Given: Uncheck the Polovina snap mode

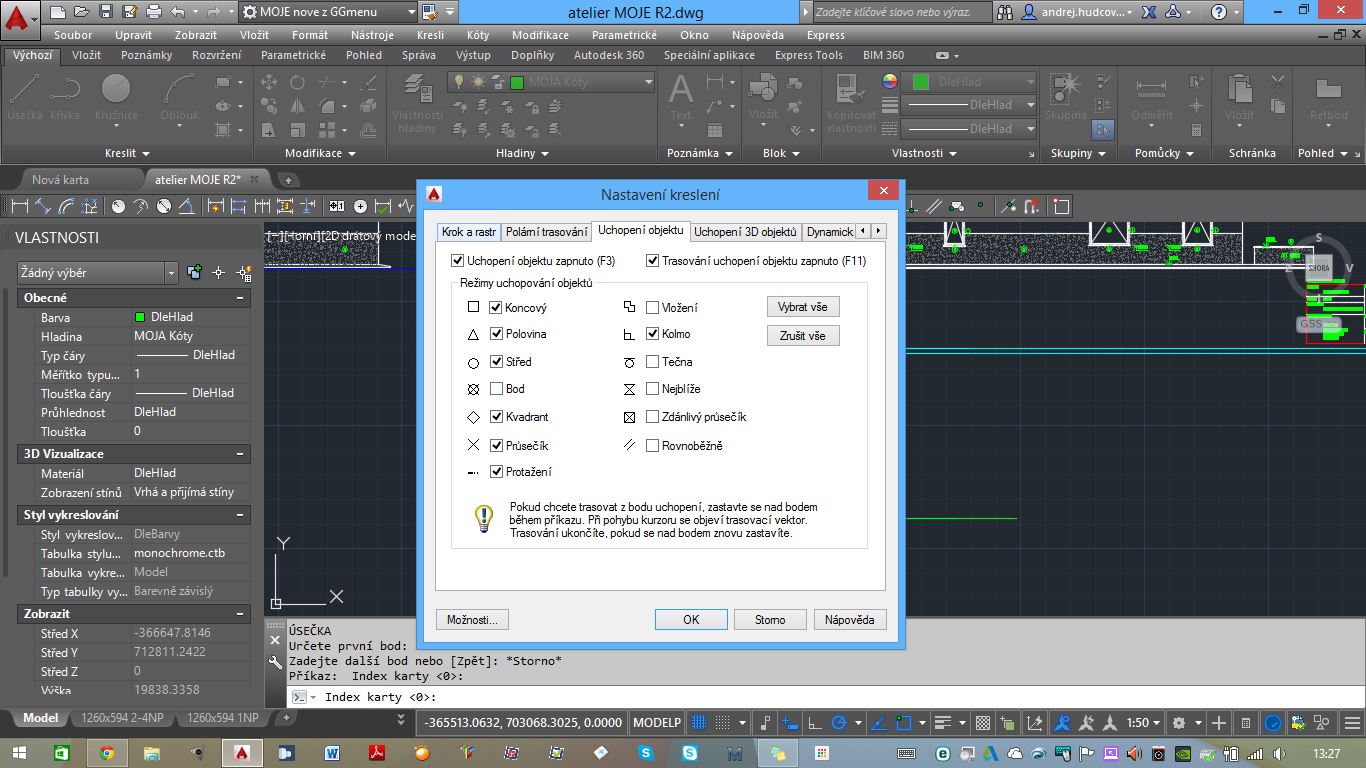Looking at the screenshot, I should tap(496, 334).
